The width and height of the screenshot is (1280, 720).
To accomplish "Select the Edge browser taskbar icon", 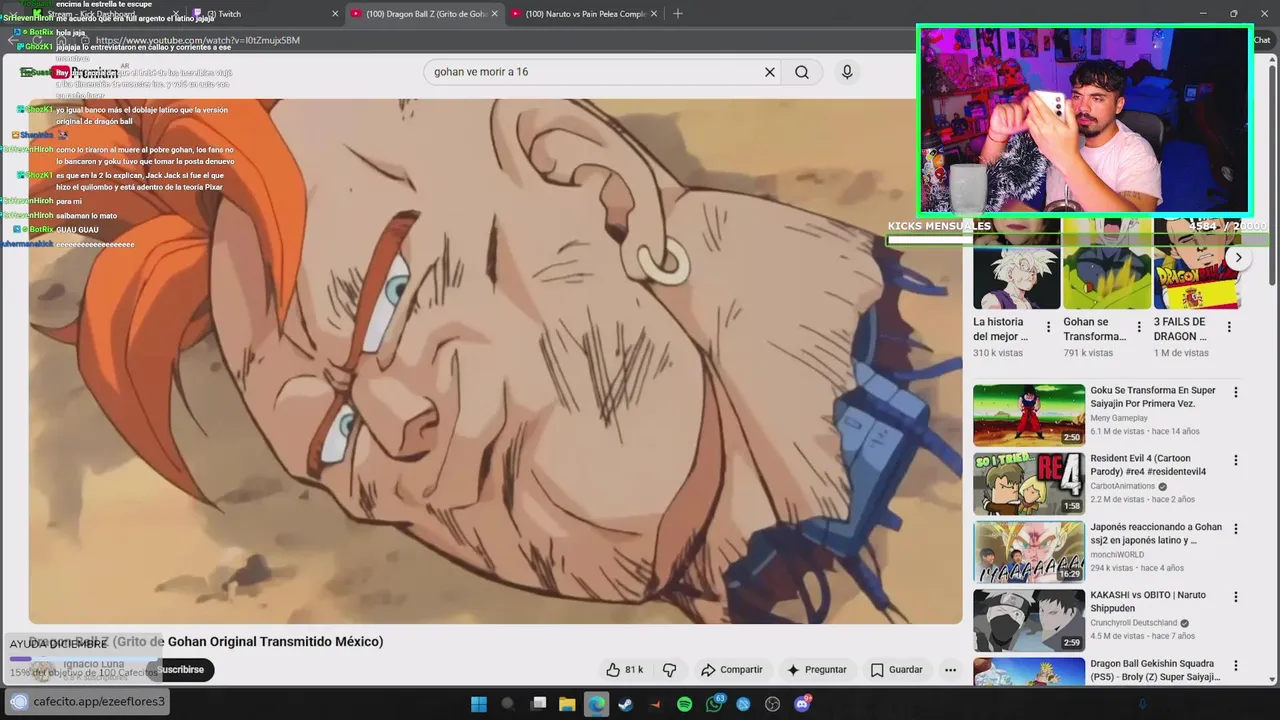I will point(596,704).
